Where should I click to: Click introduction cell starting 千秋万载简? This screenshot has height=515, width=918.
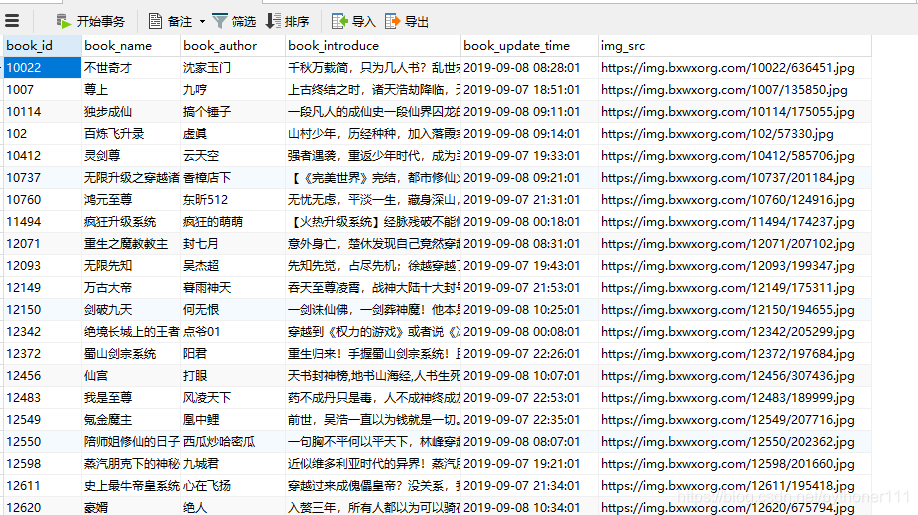(374, 68)
